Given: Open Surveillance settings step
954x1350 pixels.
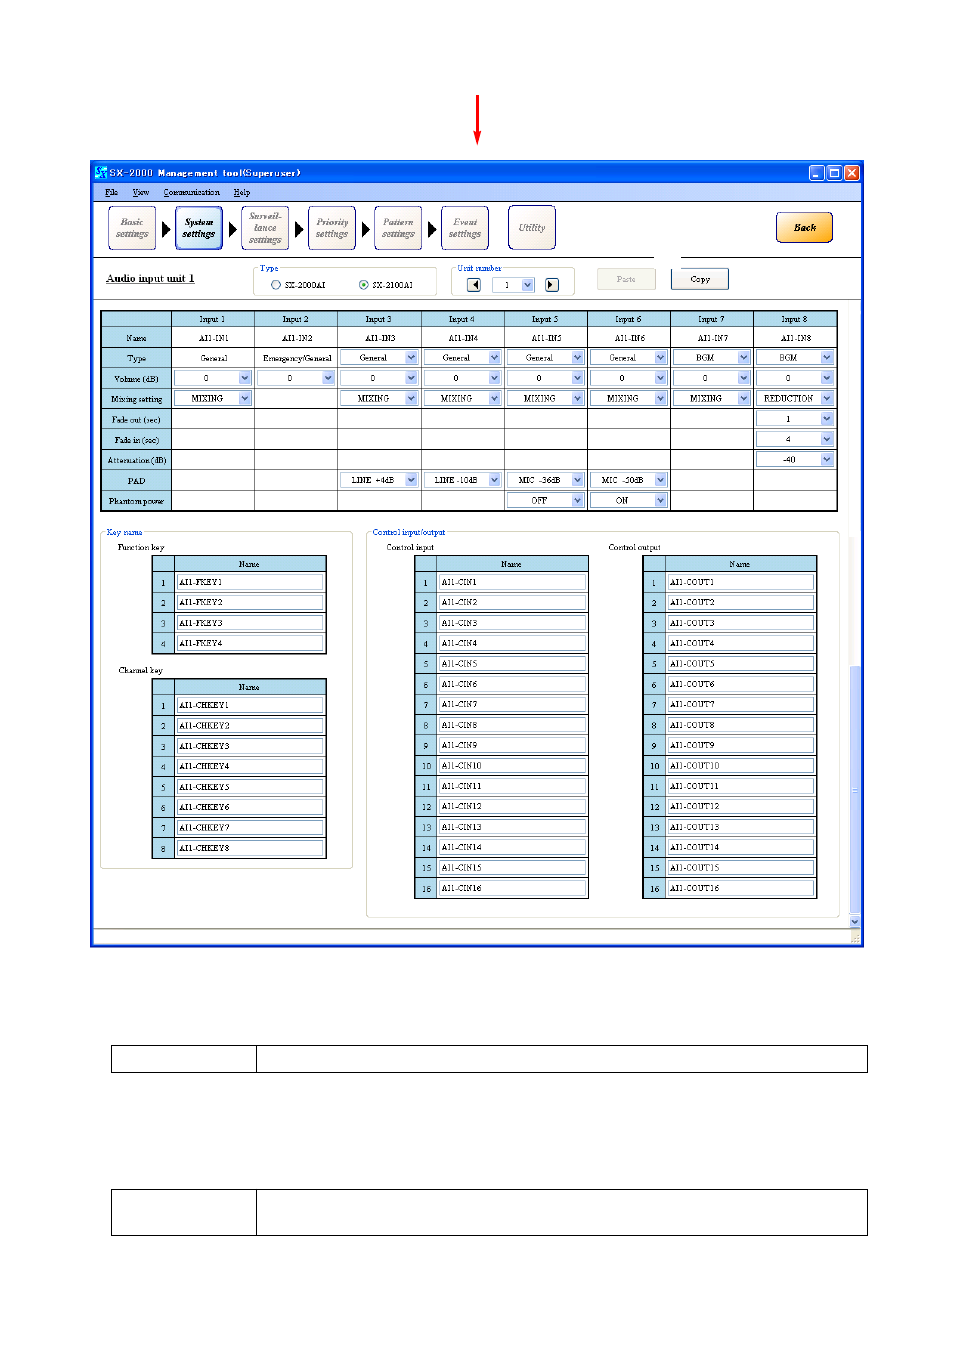Looking at the screenshot, I should [265, 228].
